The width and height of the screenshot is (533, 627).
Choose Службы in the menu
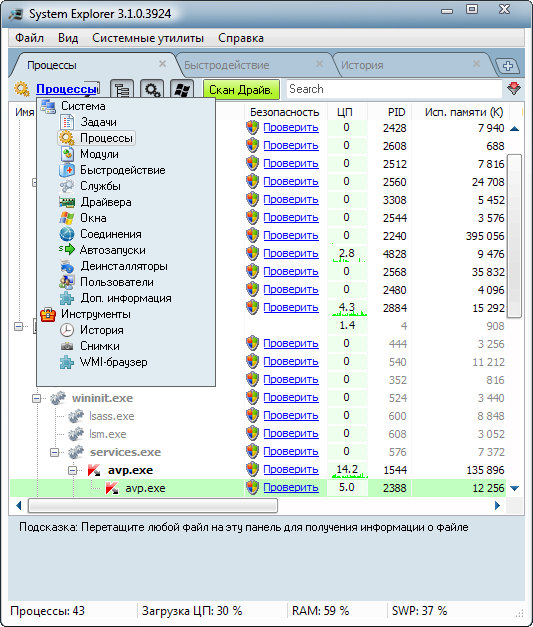(100, 186)
